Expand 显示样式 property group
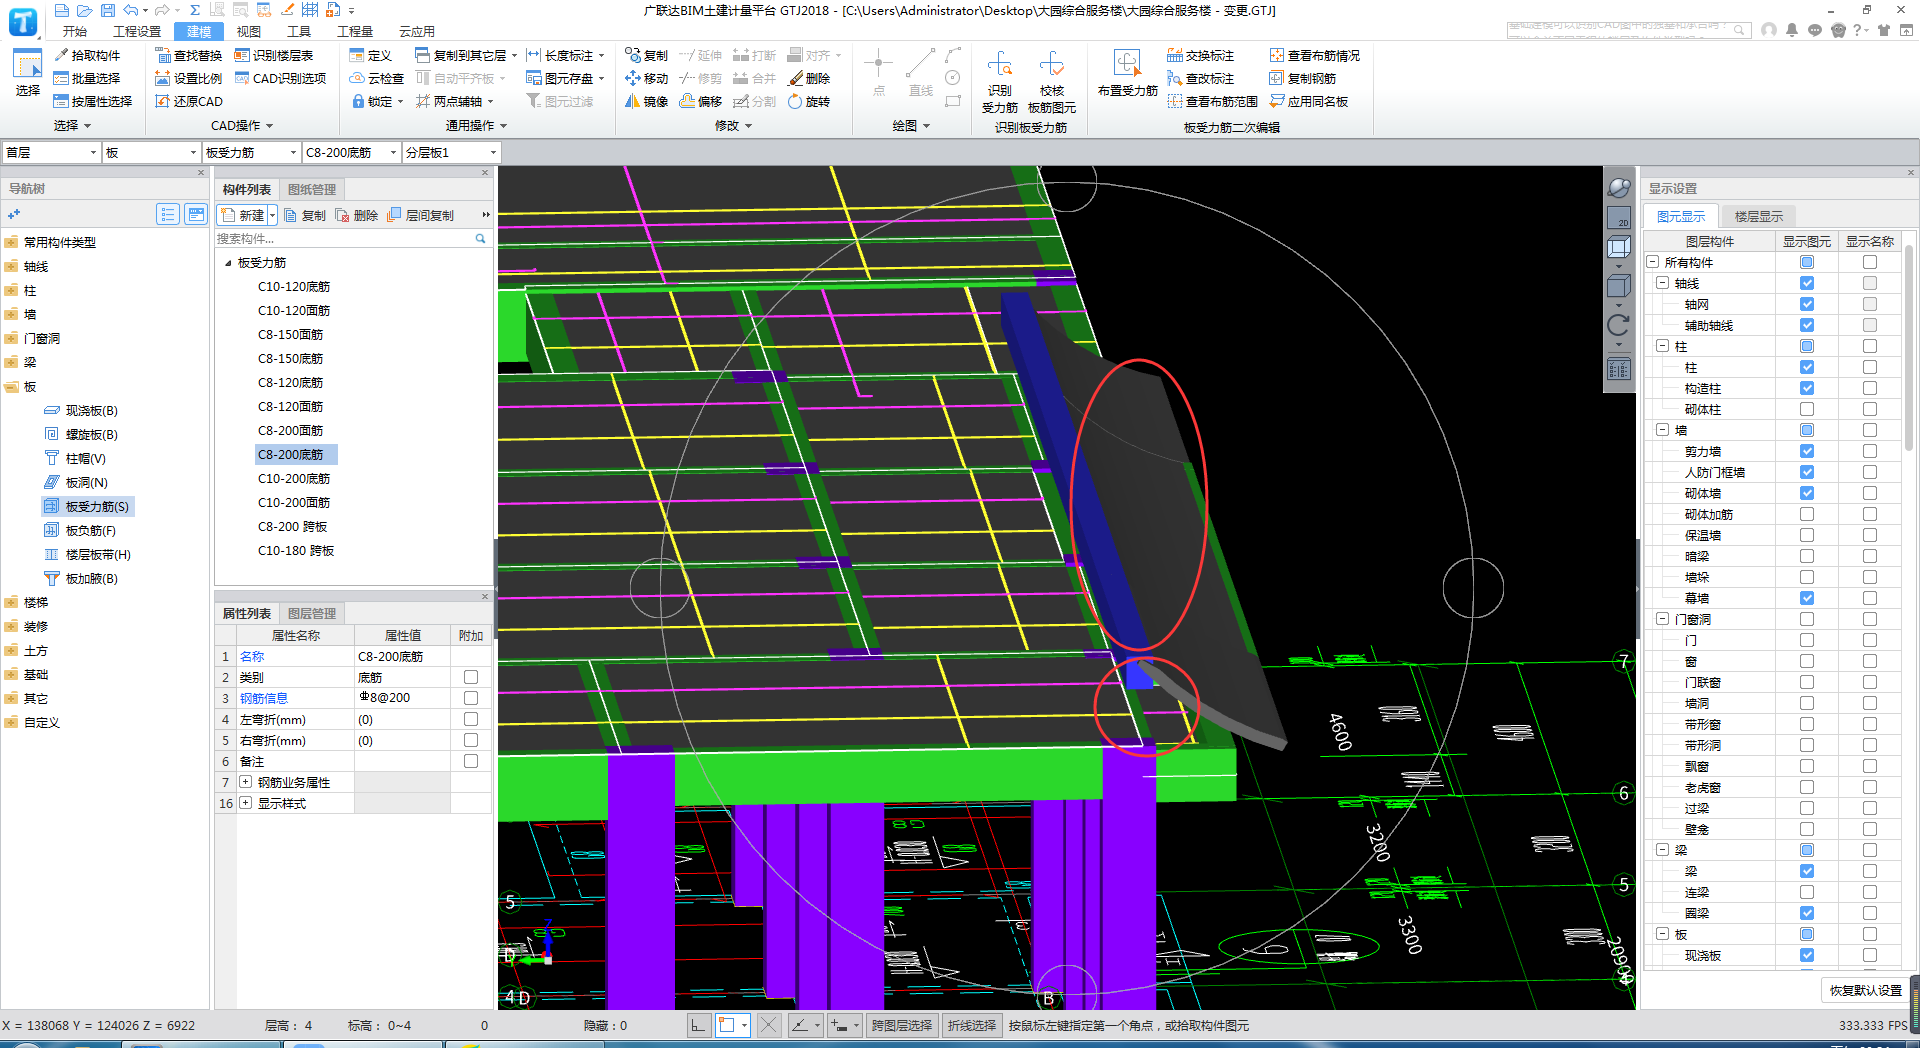 click(x=245, y=803)
